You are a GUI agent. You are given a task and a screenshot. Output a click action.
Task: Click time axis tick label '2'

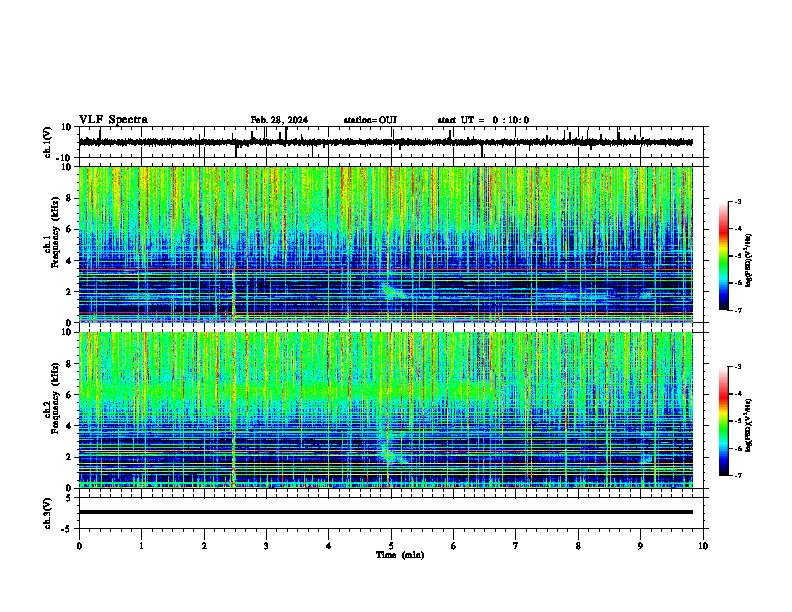click(204, 546)
